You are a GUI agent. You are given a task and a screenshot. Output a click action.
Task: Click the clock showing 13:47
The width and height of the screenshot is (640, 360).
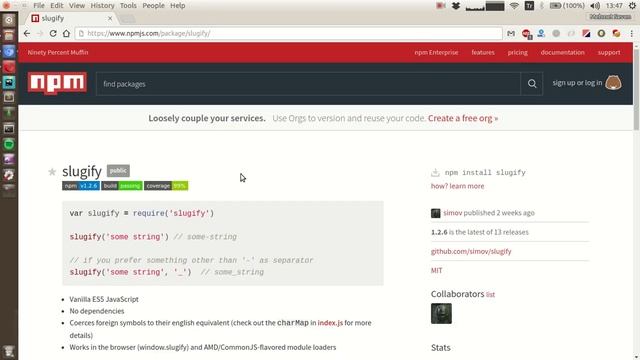point(614,6)
